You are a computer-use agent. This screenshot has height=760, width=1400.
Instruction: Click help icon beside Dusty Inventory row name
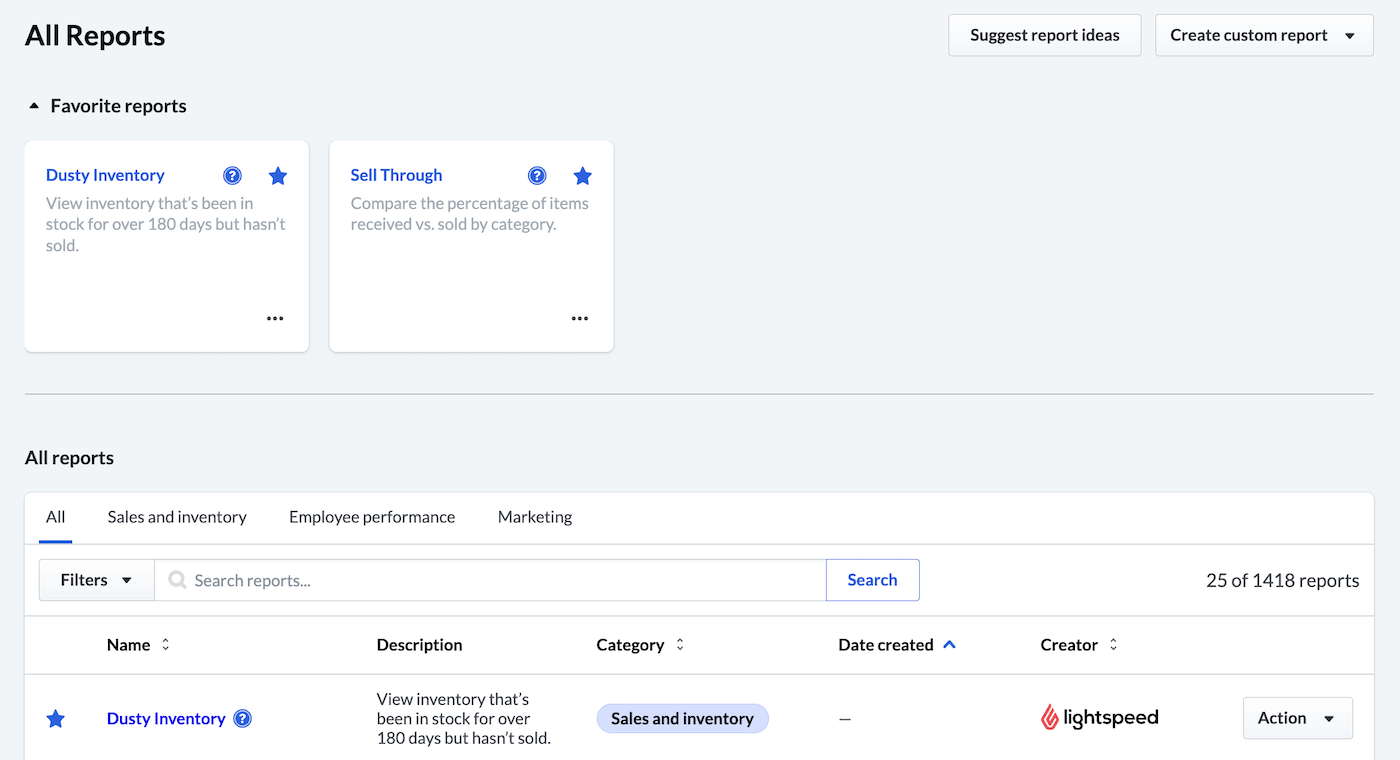(242, 719)
